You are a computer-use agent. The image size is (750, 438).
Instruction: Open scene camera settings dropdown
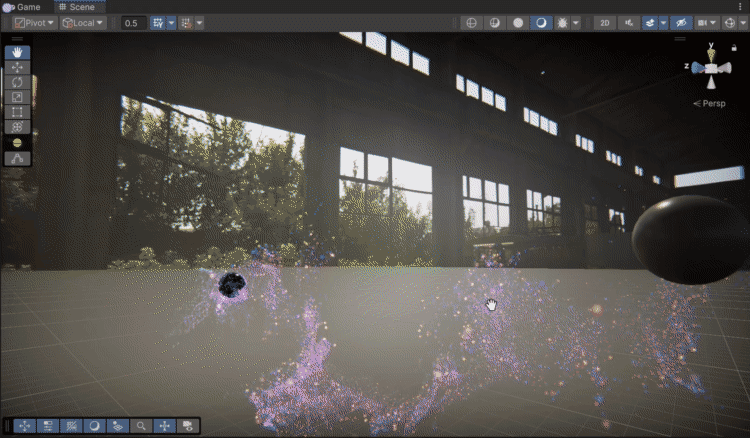[x=706, y=22]
